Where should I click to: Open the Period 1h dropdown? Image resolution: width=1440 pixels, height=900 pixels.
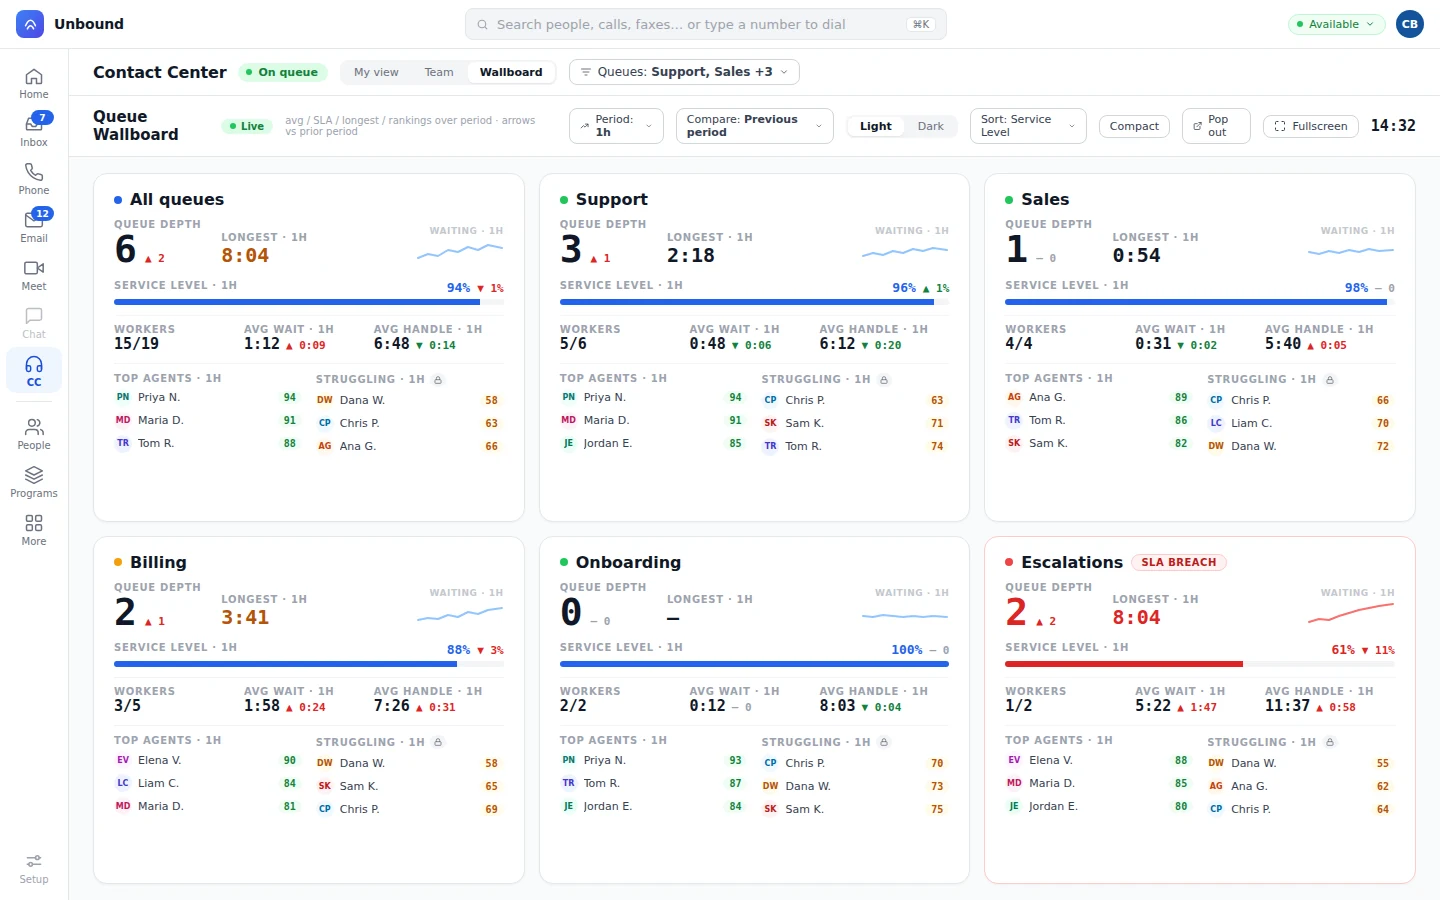616,126
